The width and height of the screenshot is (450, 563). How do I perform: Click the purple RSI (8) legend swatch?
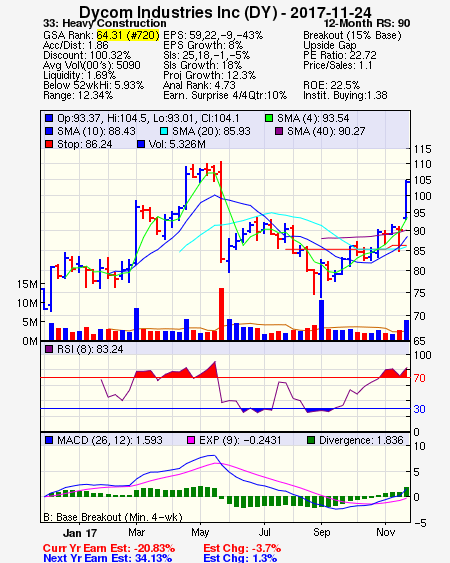pyautogui.click(x=49, y=349)
